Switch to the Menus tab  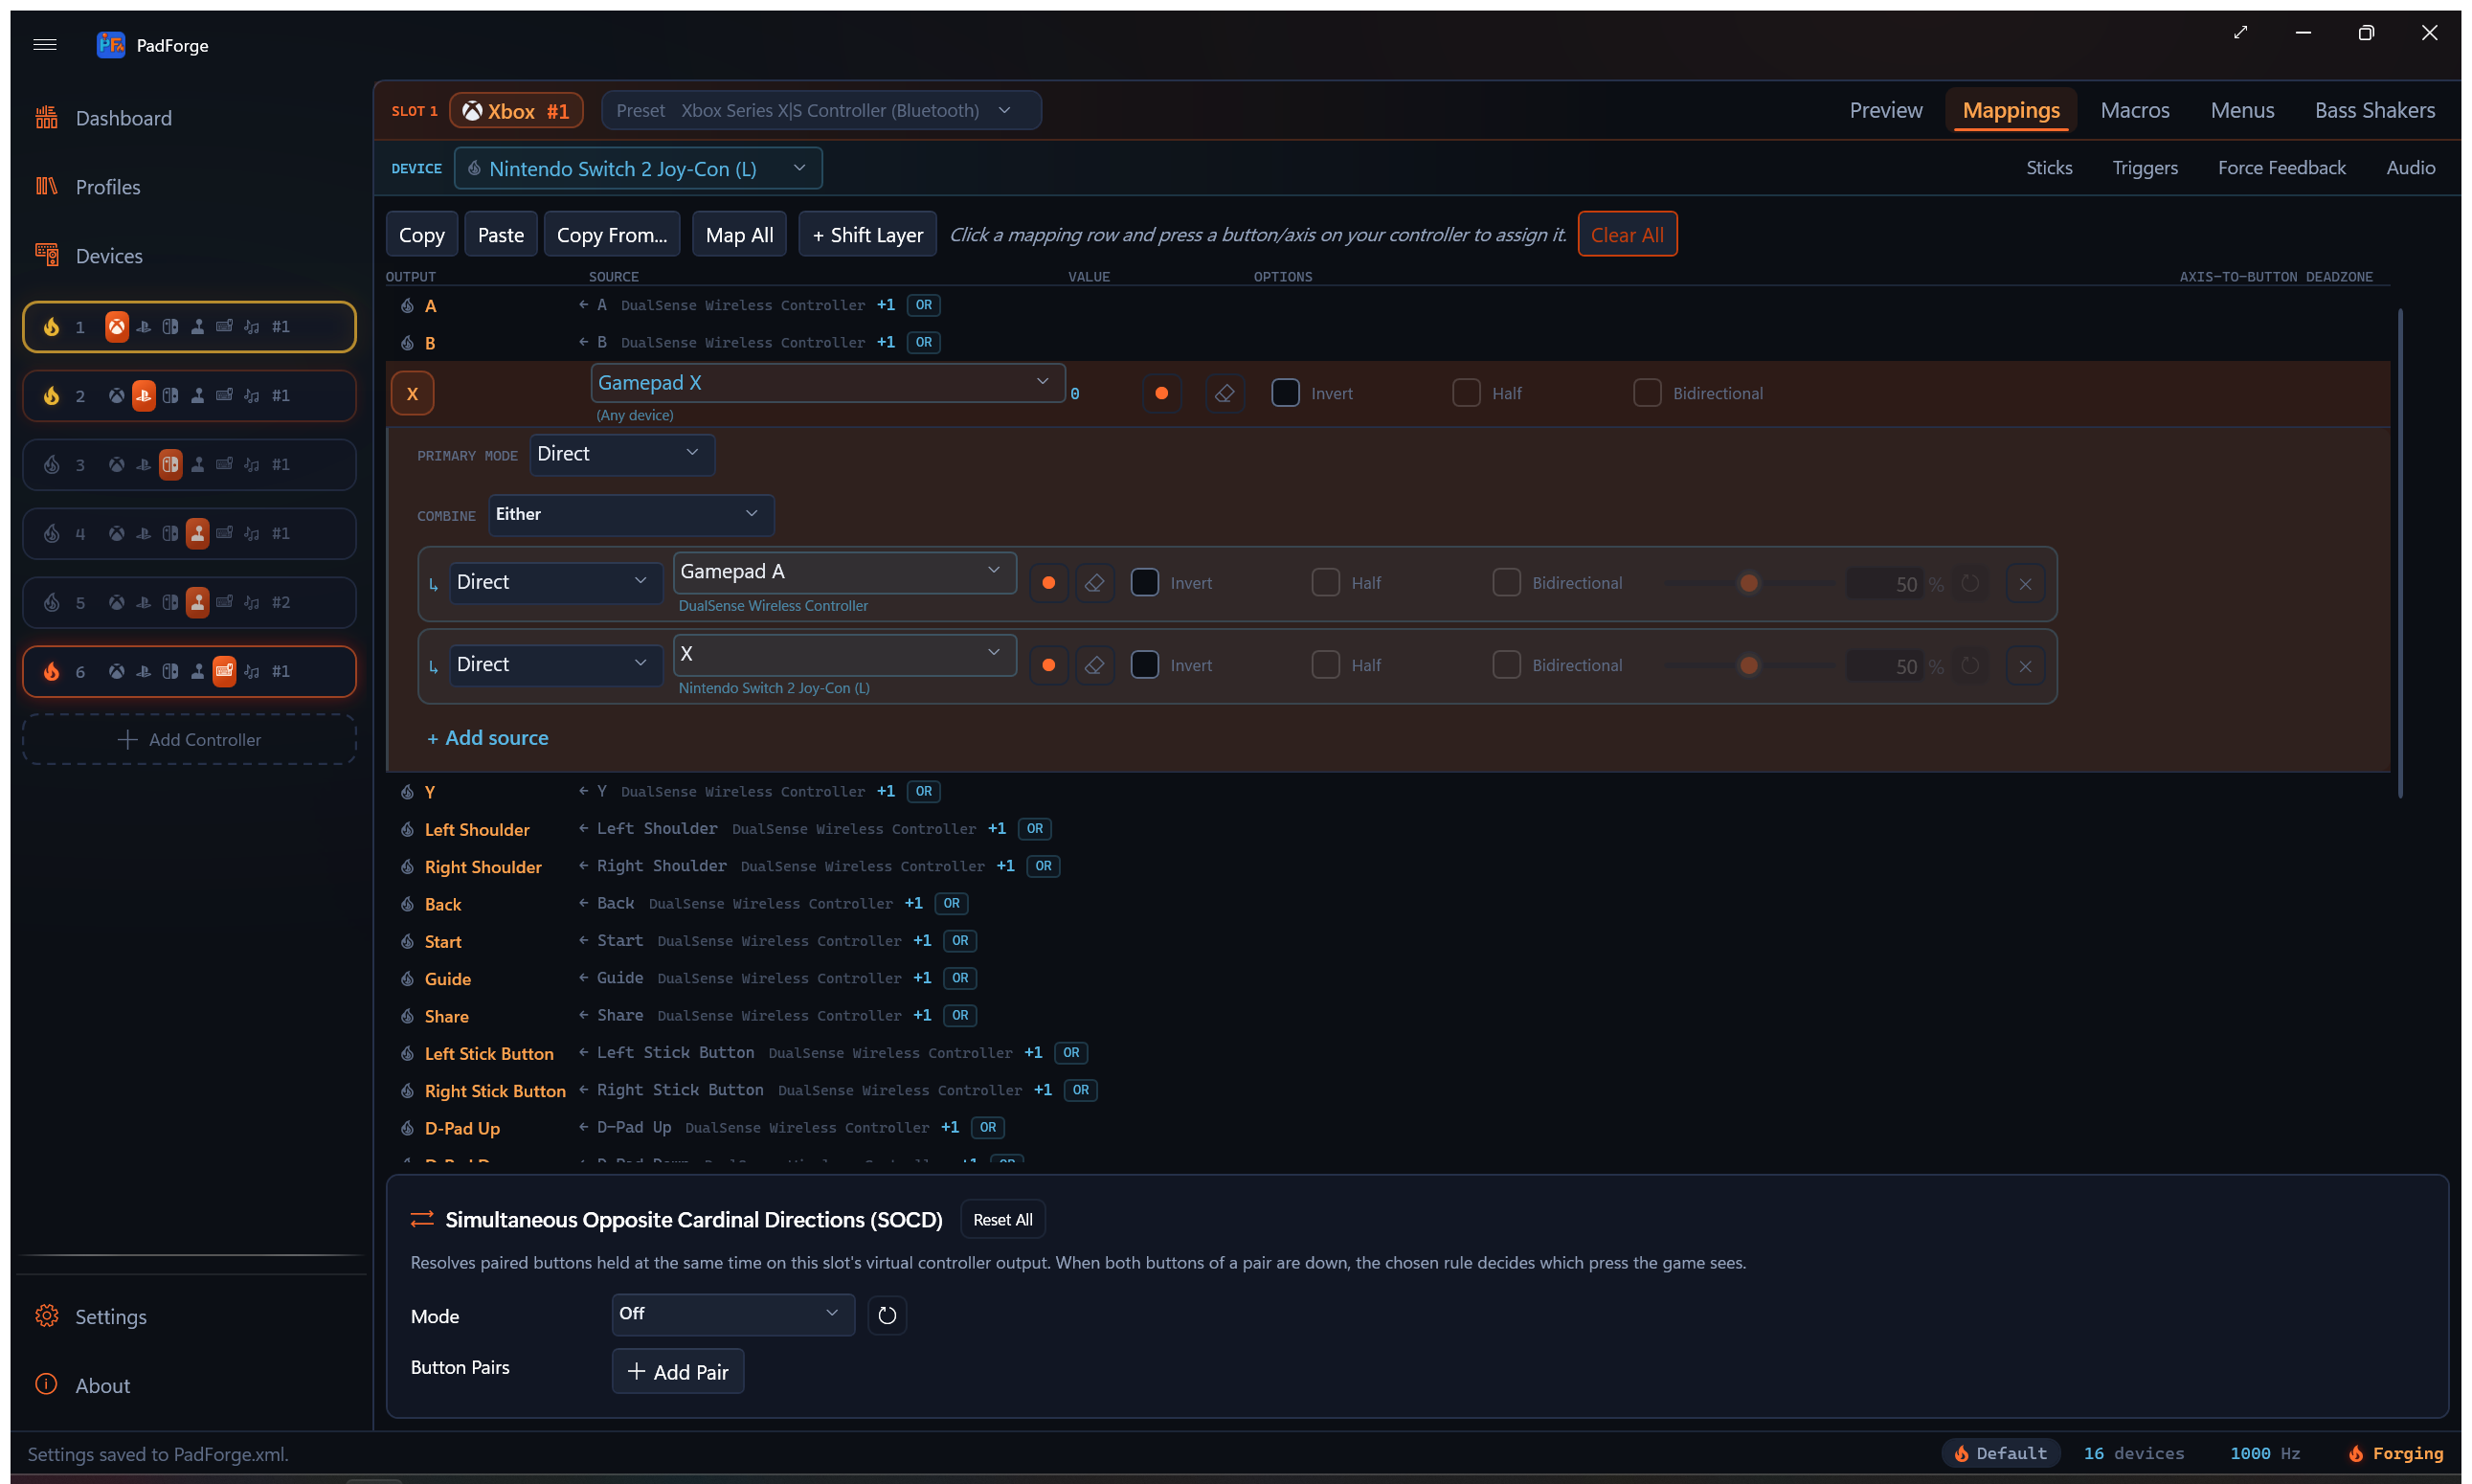(2241, 110)
